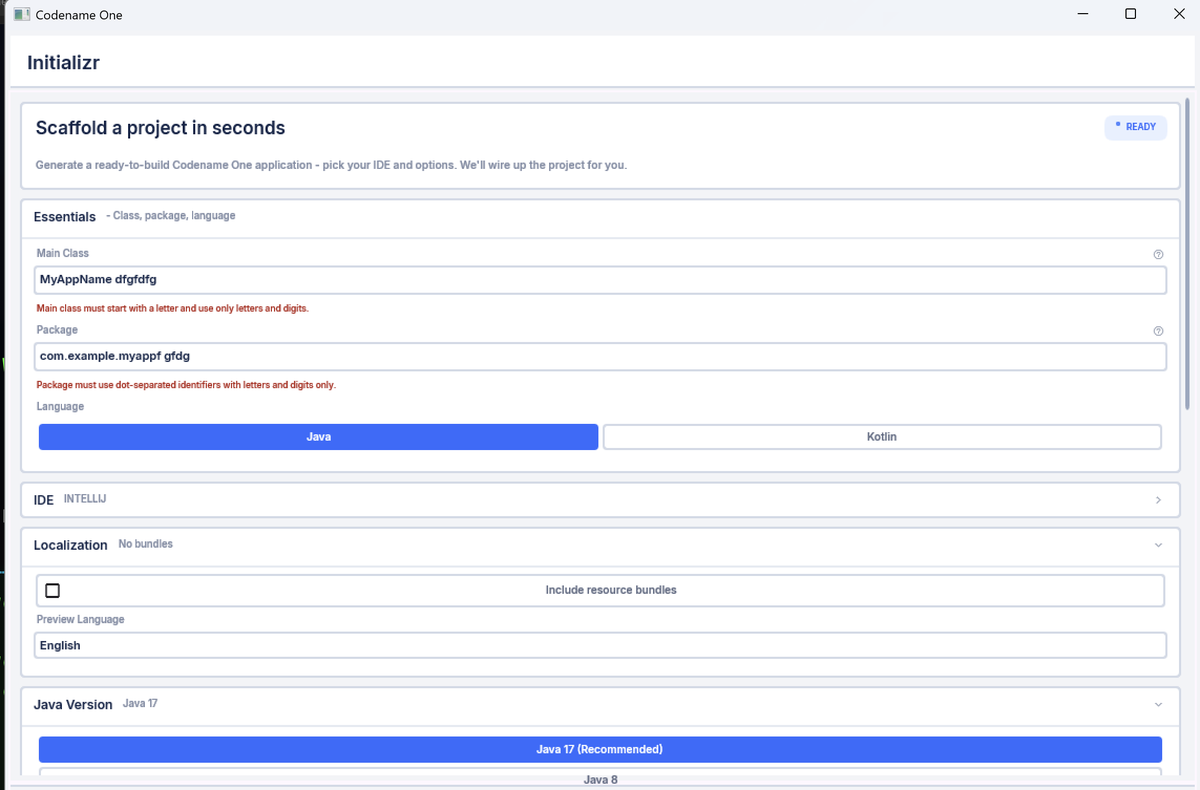This screenshot has width=1200, height=790.
Task: Click the Main Class help icon
Action: 1158,254
